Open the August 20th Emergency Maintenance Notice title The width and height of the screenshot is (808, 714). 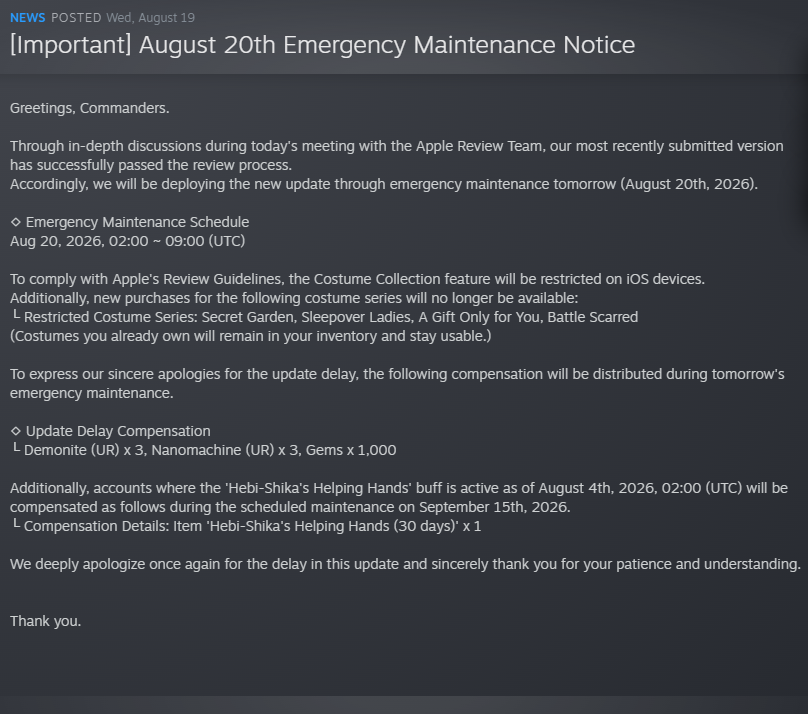pos(323,45)
